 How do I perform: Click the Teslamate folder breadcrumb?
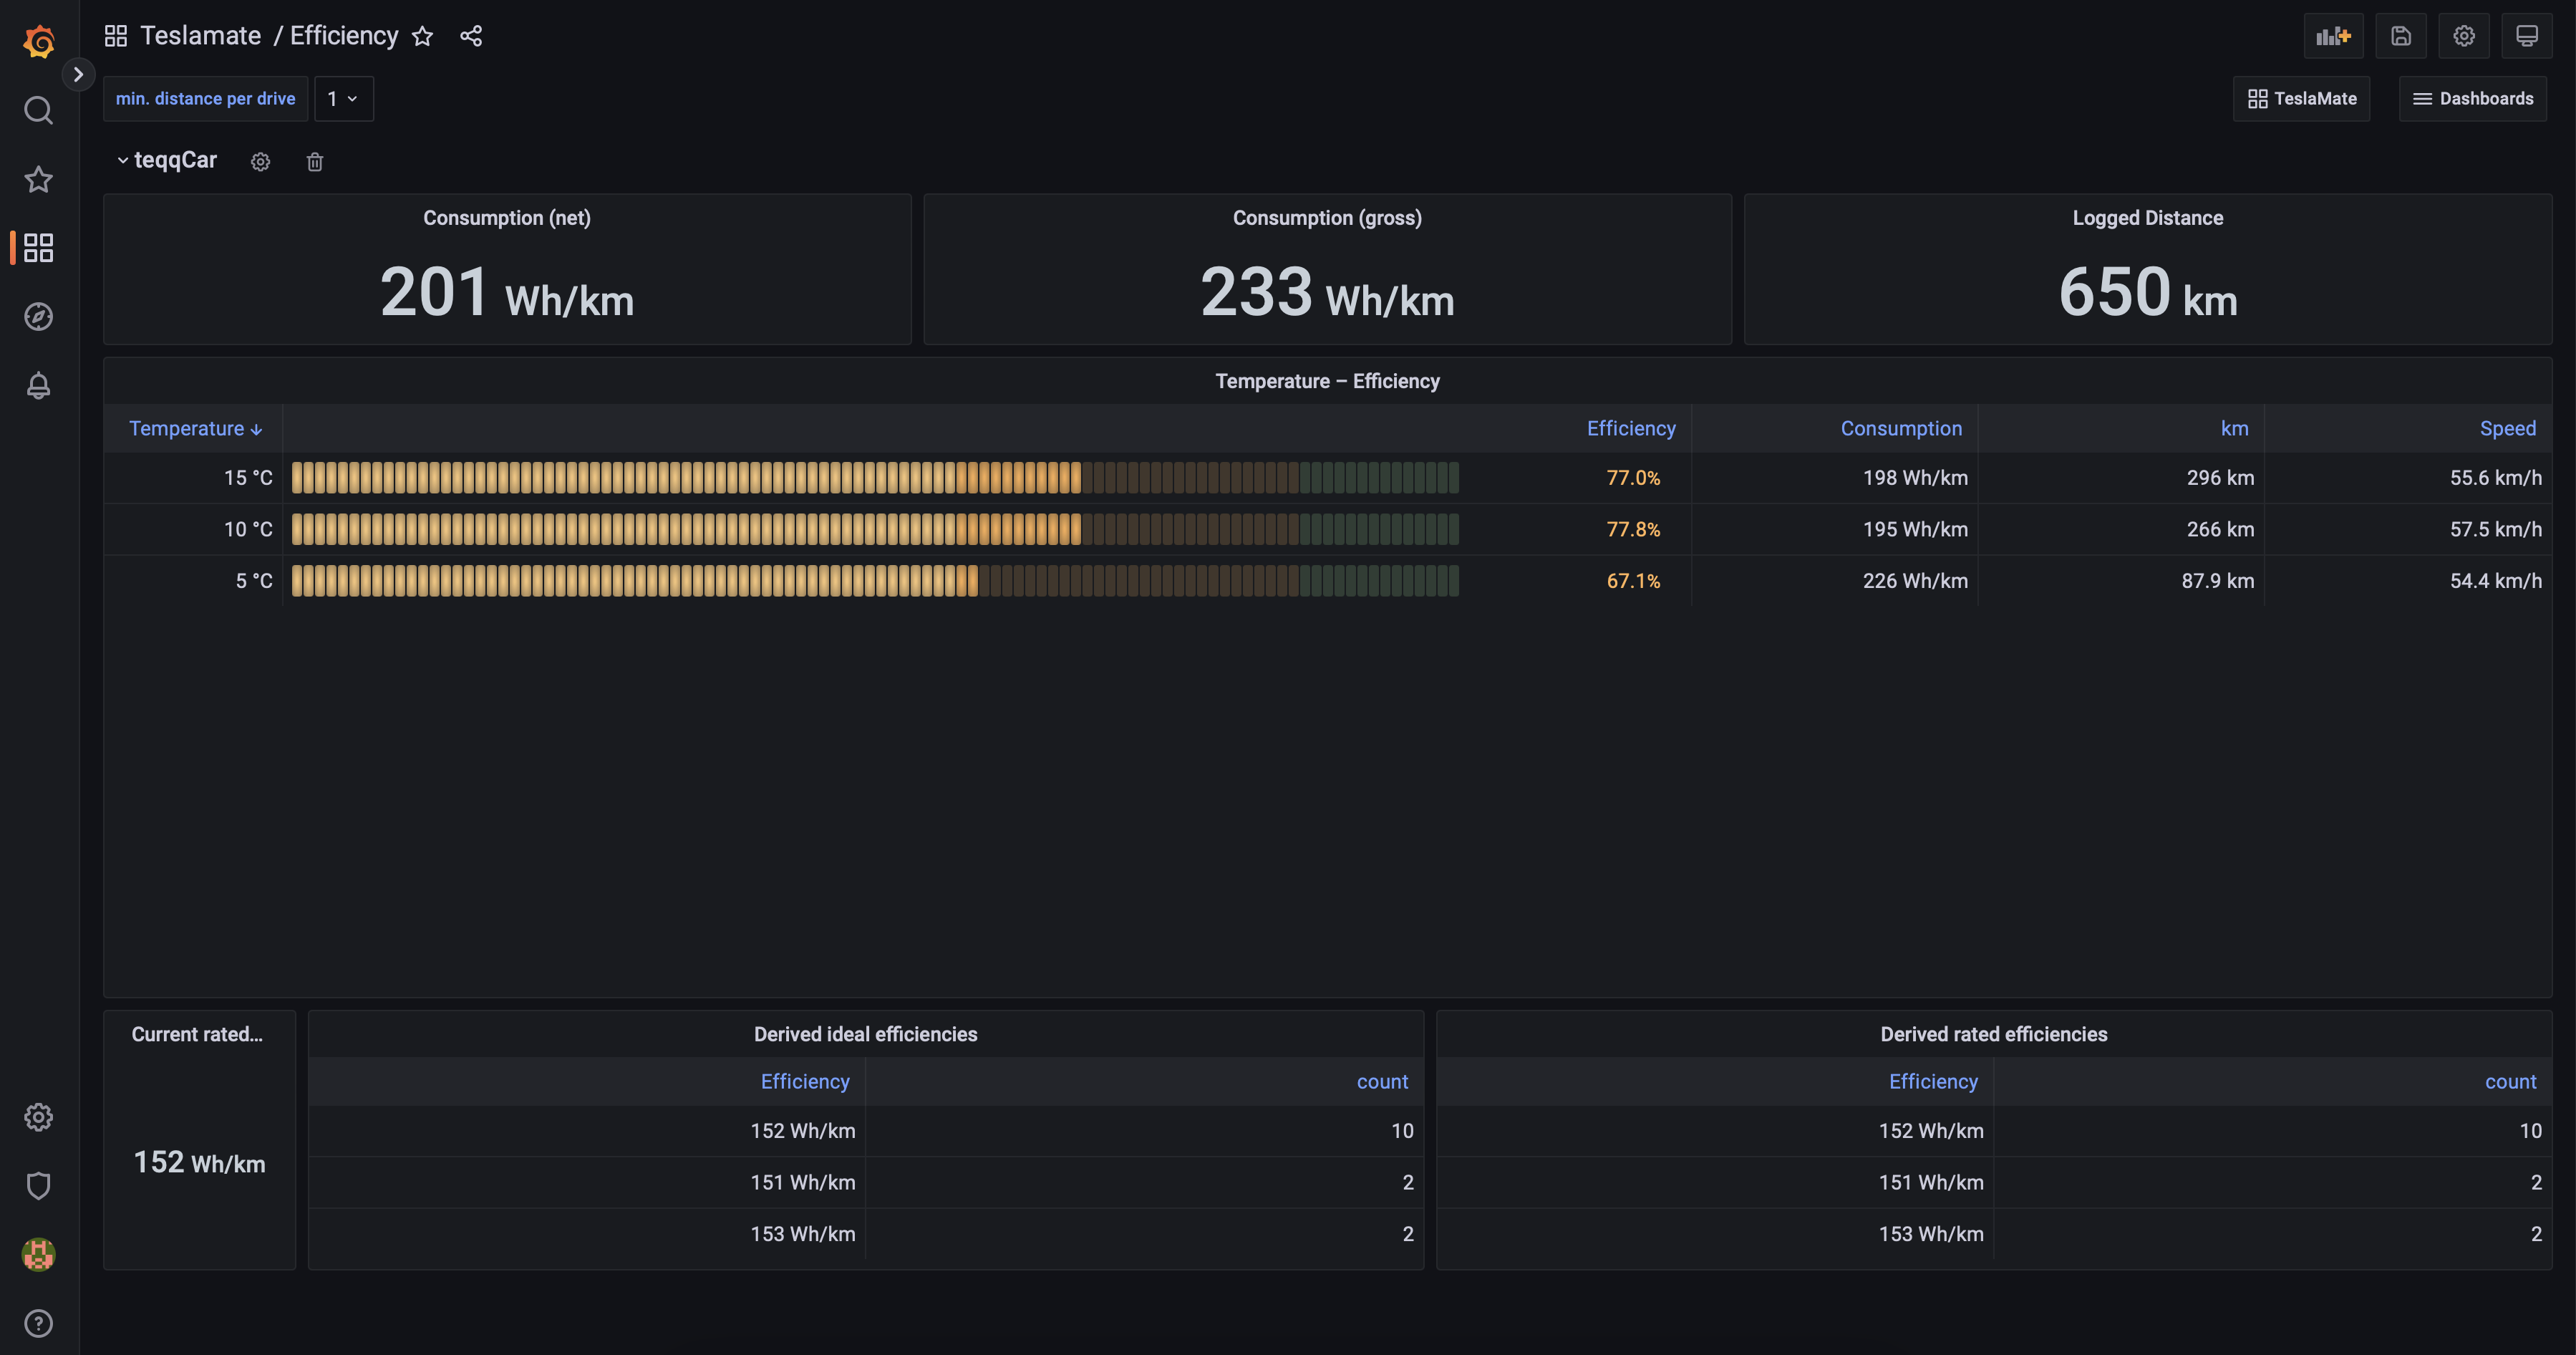pyautogui.click(x=200, y=37)
